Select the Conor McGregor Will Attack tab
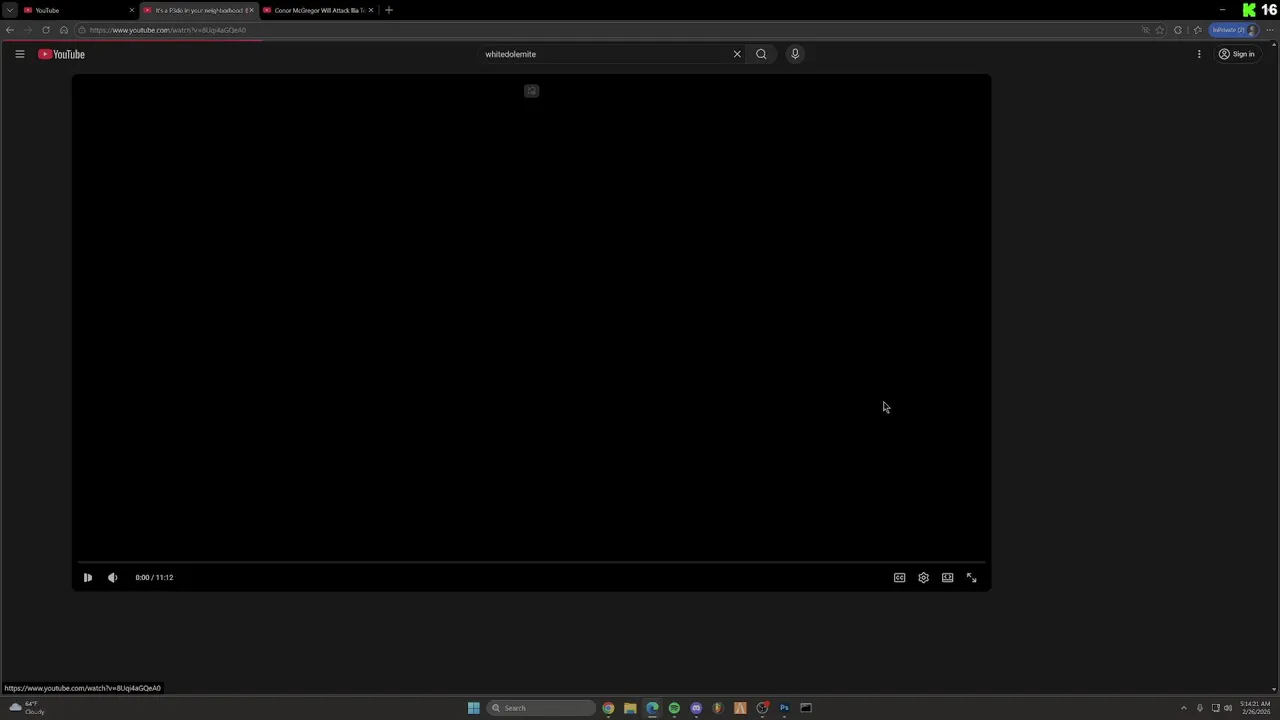The width and height of the screenshot is (1280, 720). (318, 10)
